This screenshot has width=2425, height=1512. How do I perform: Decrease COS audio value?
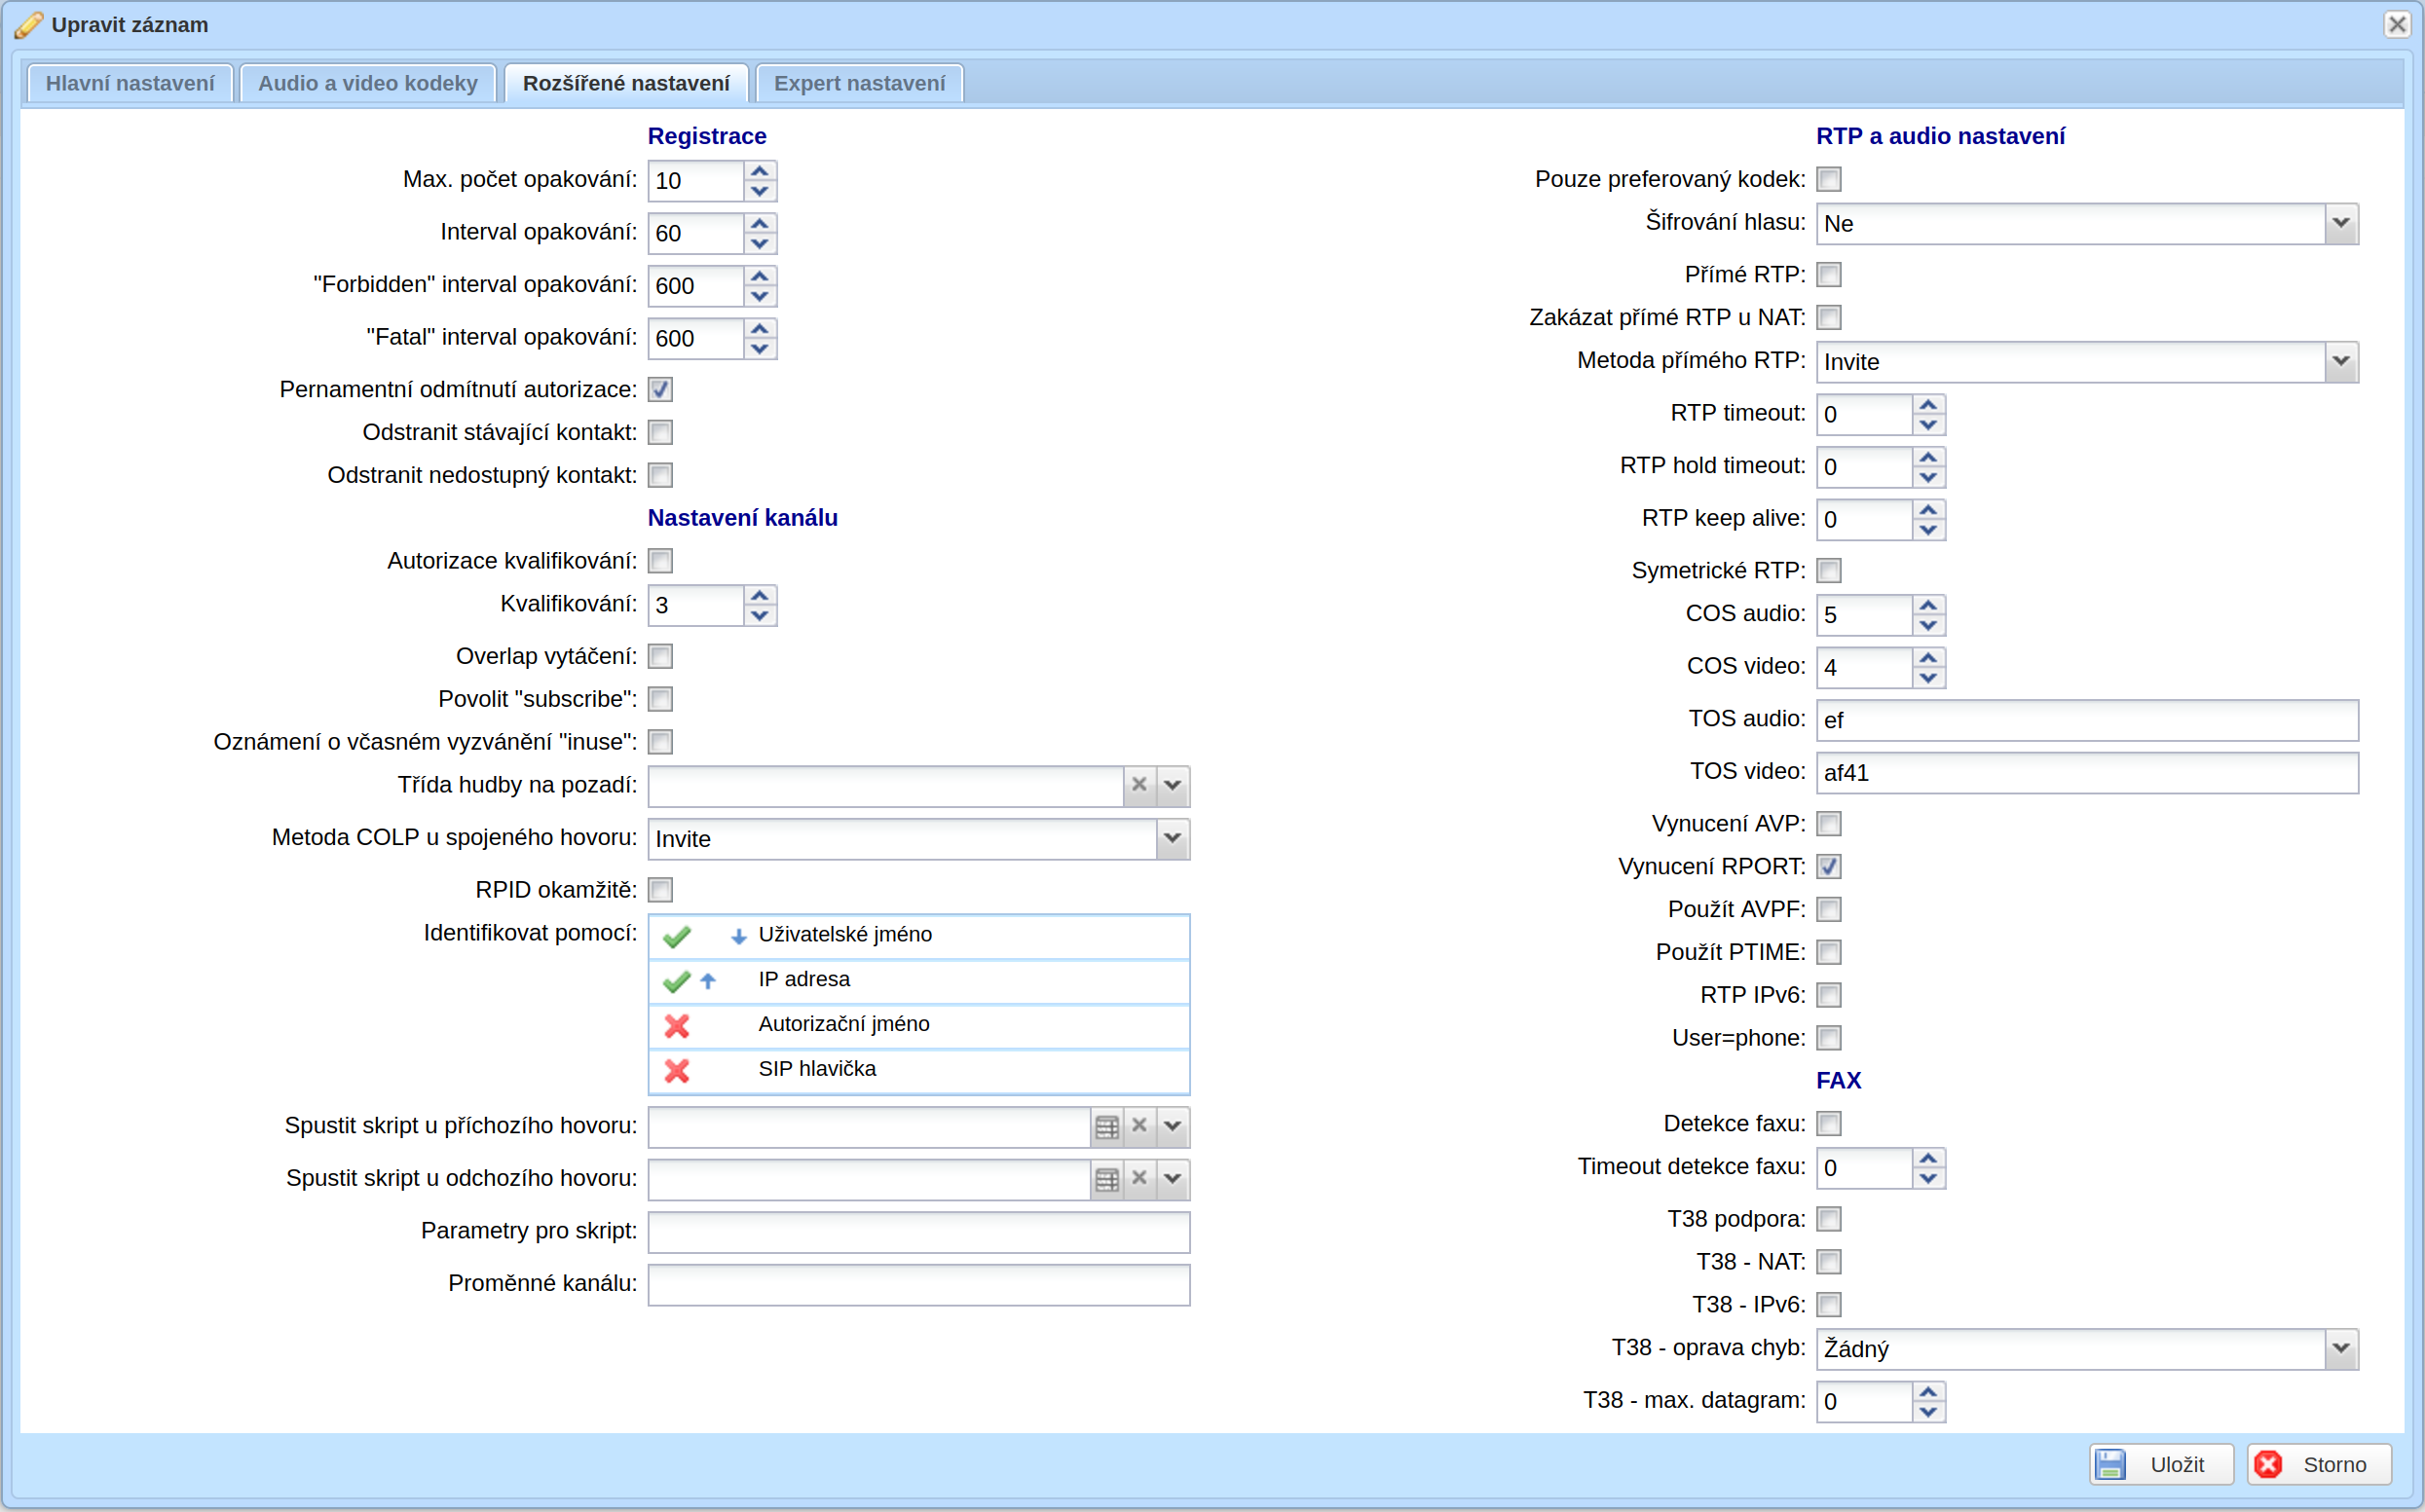[1928, 625]
